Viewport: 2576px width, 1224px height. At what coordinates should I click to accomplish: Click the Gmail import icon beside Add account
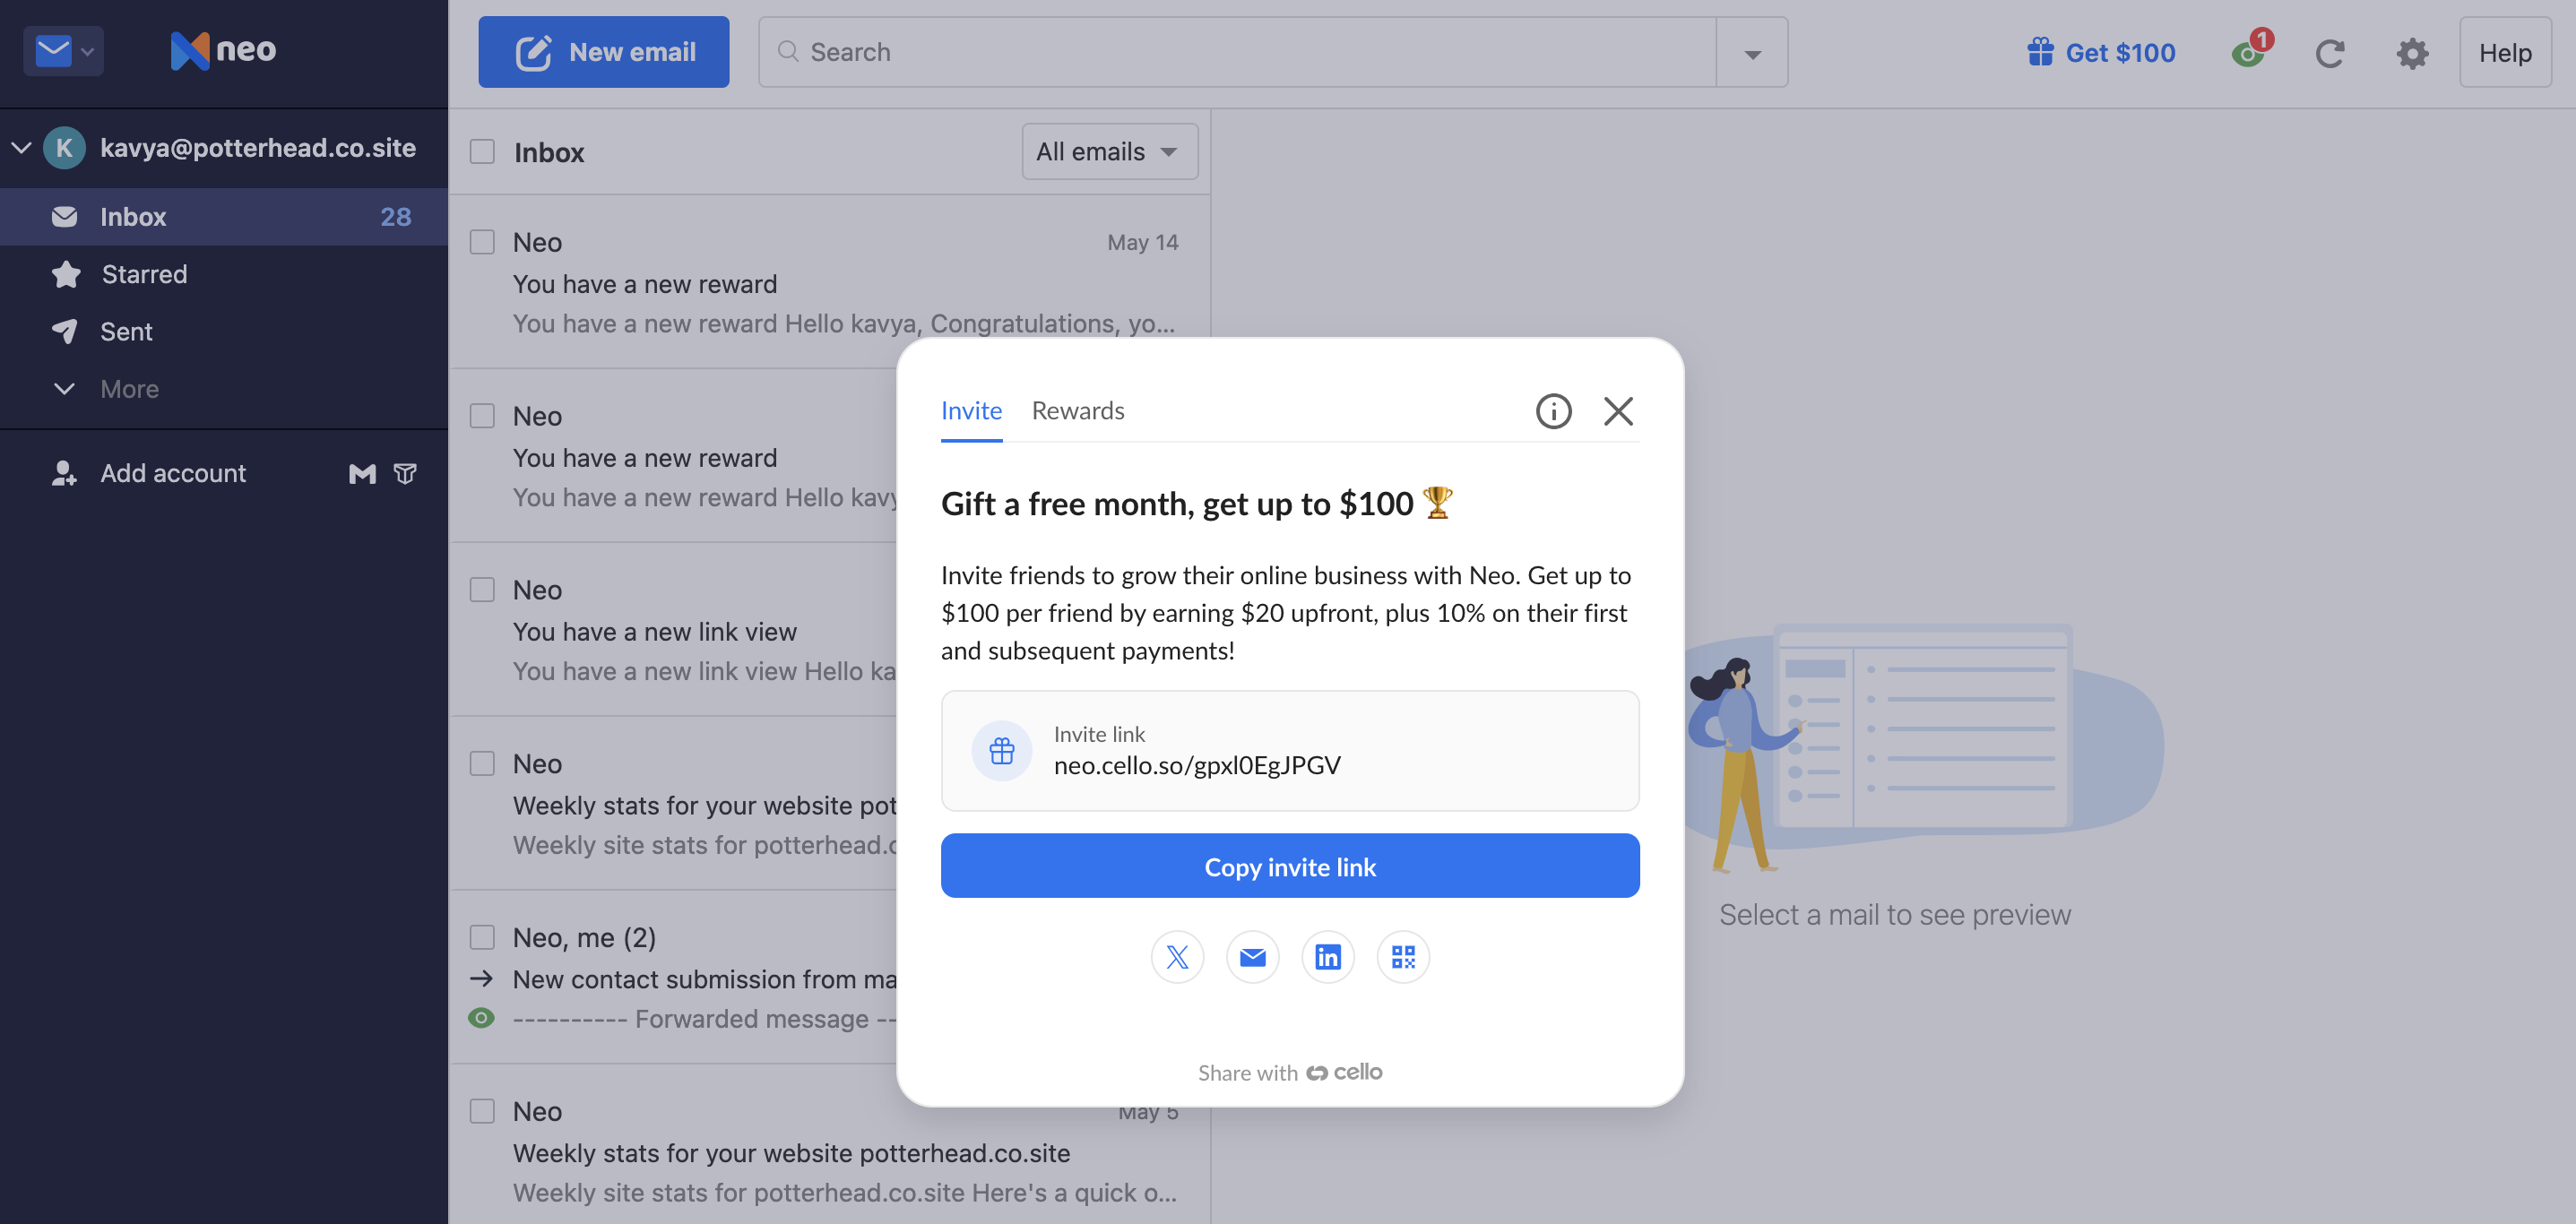tap(362, 474)
